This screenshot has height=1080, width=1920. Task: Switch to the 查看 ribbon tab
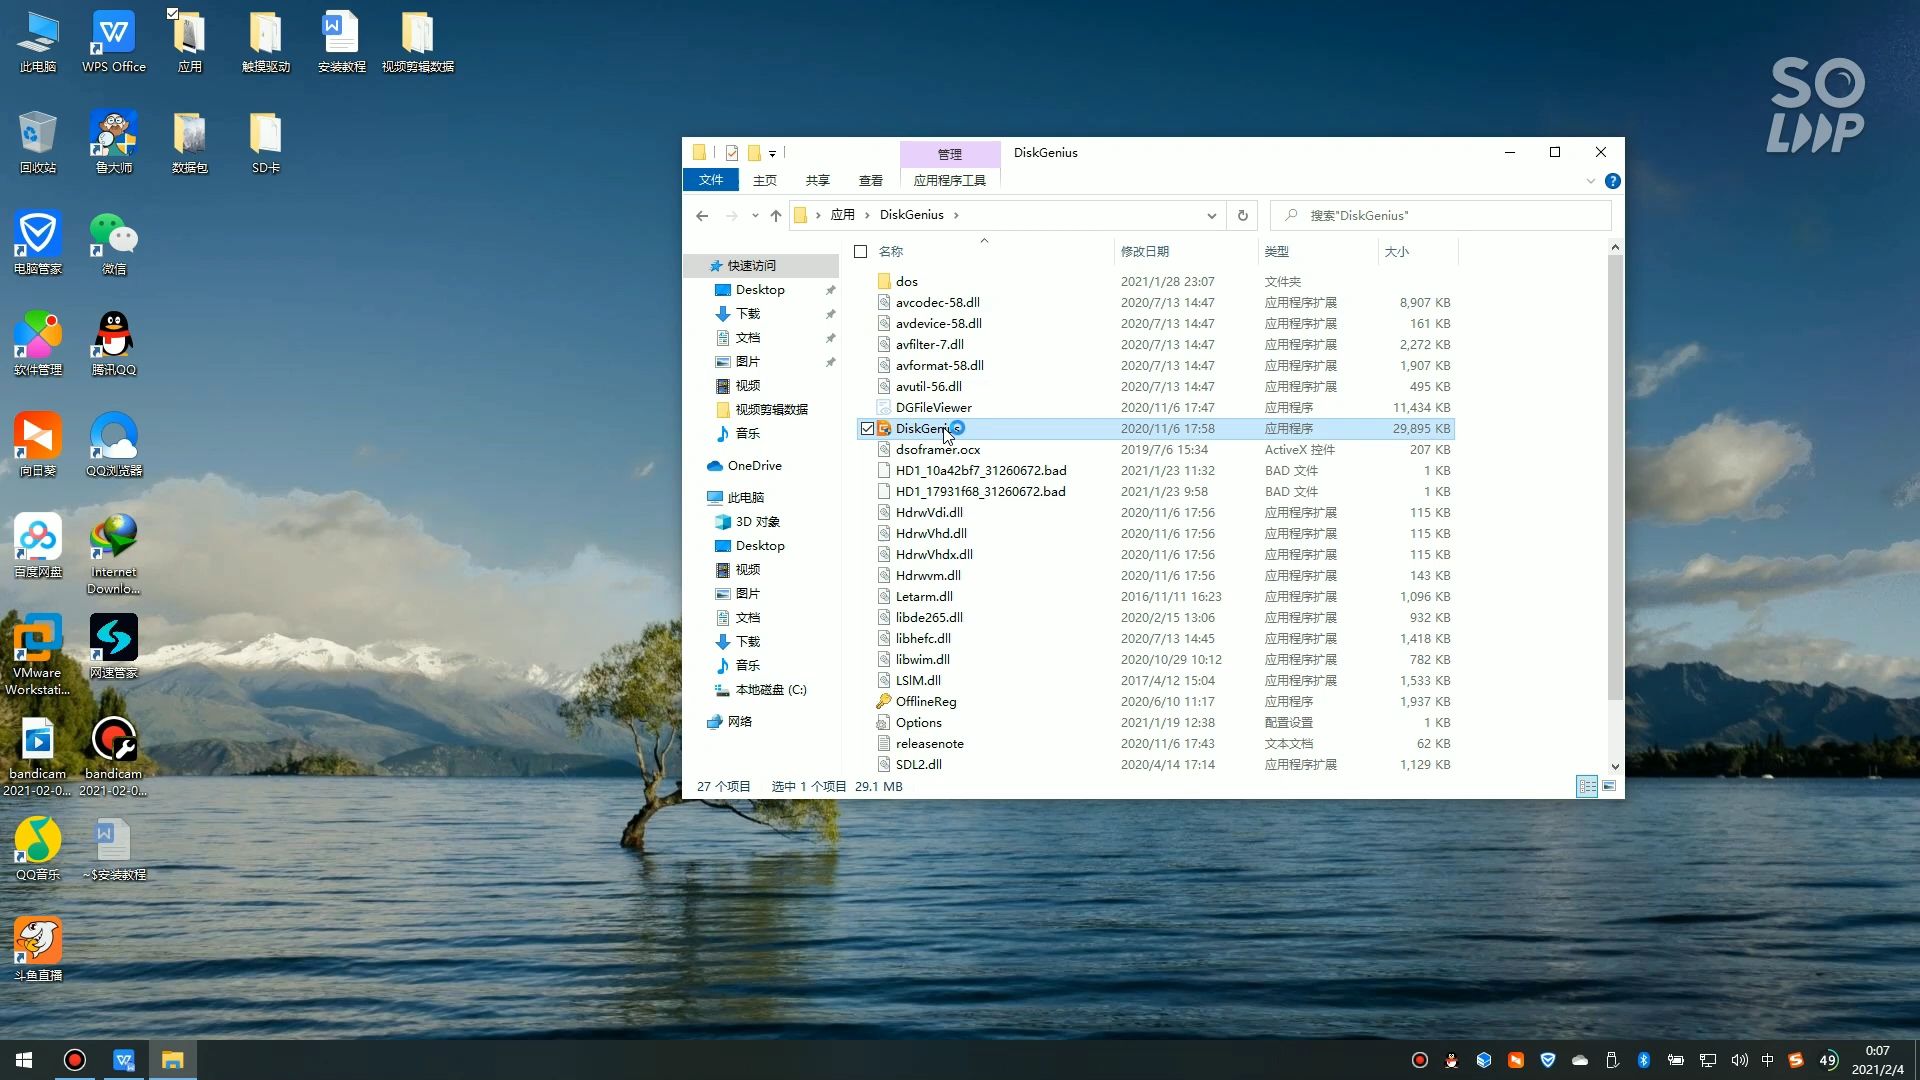(x=871, y=180)
